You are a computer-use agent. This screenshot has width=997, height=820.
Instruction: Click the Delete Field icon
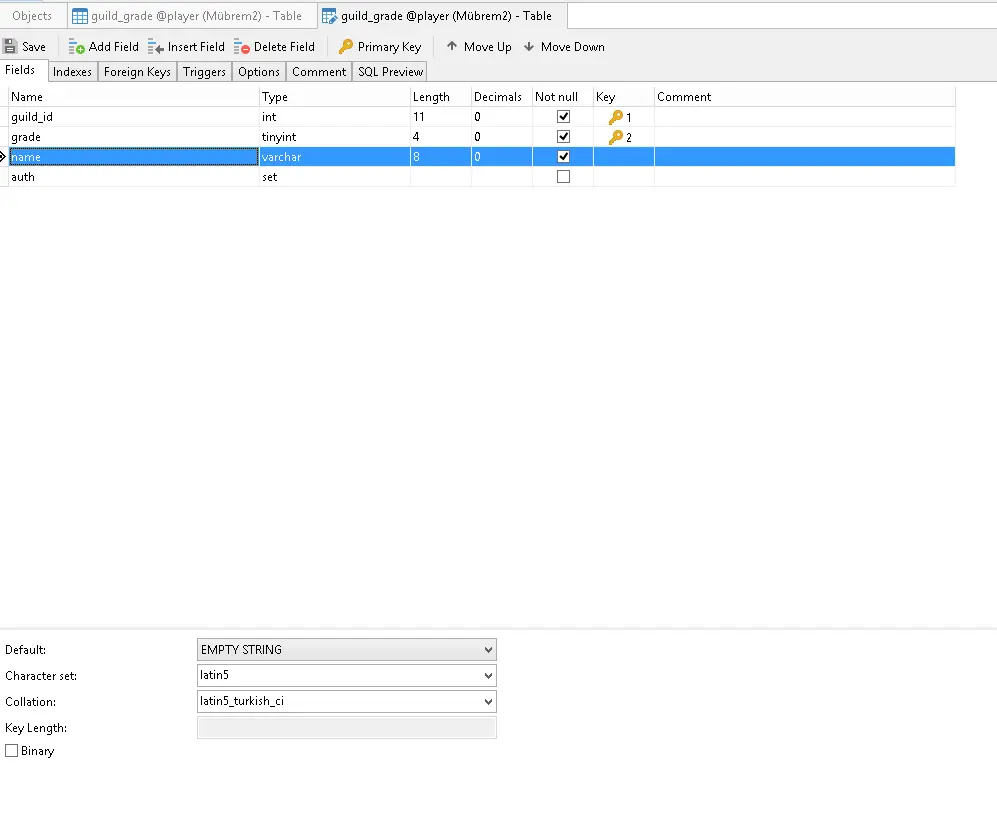(x=242, y=47)
